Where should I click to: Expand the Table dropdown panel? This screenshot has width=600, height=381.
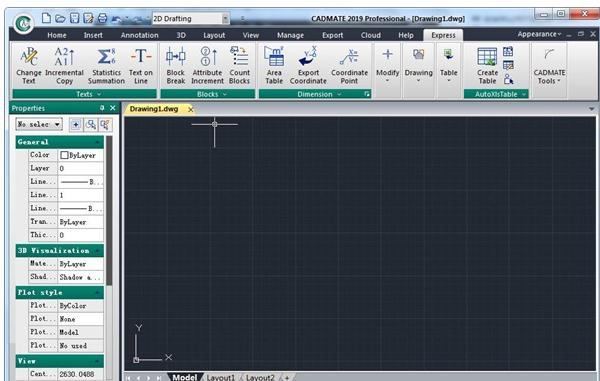click(448, 66)
